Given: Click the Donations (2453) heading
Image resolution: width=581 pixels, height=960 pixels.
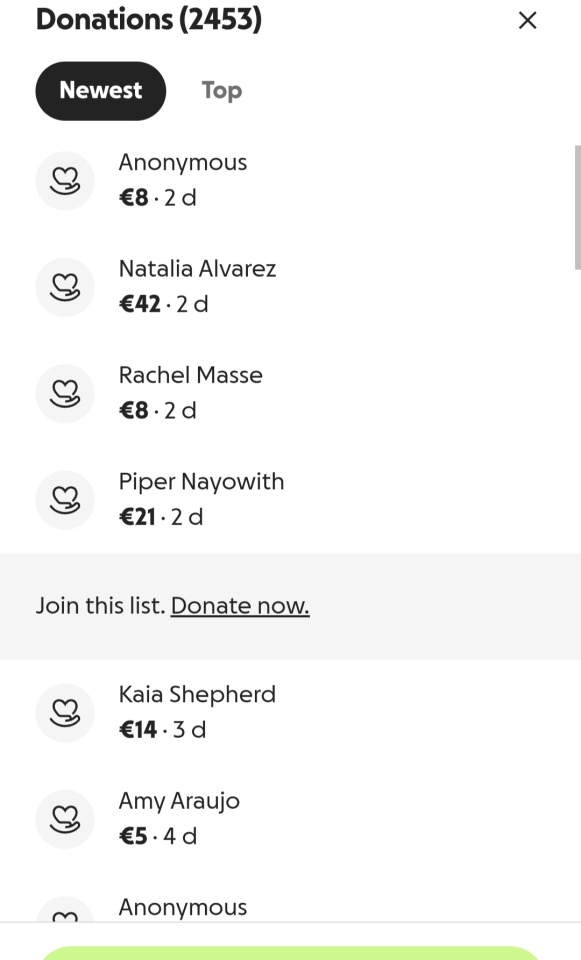Looking at the screenshot, I should click(149, 19).
